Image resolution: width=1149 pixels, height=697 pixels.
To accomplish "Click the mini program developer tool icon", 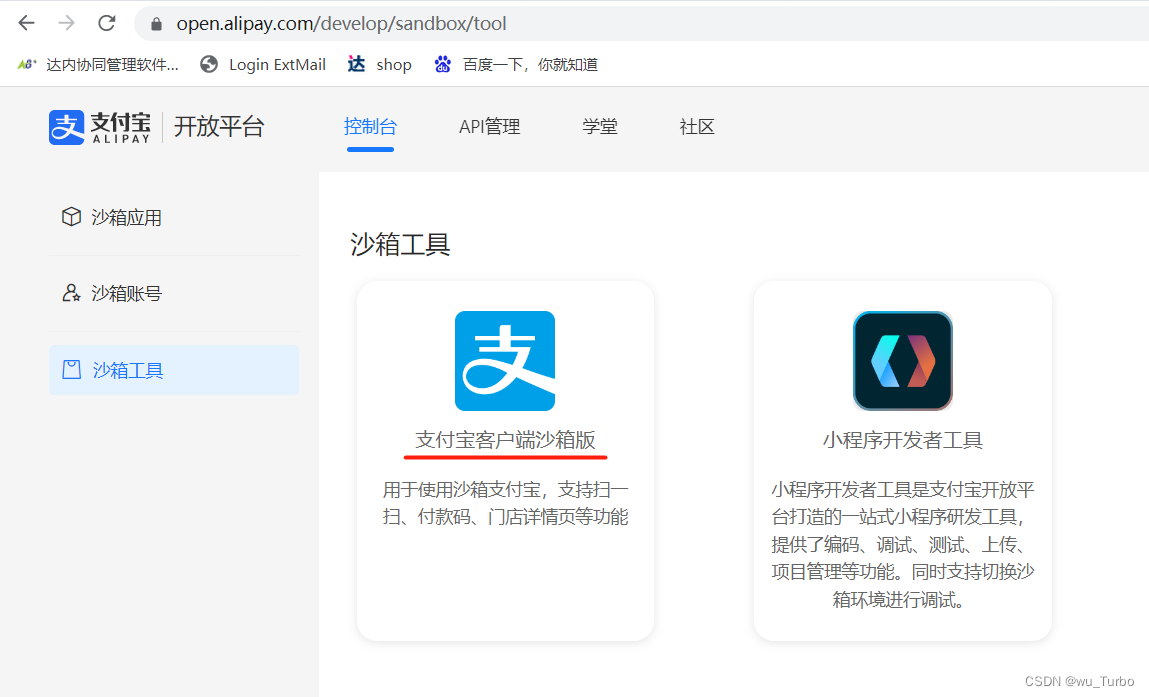I will click(x=903, y=361).
